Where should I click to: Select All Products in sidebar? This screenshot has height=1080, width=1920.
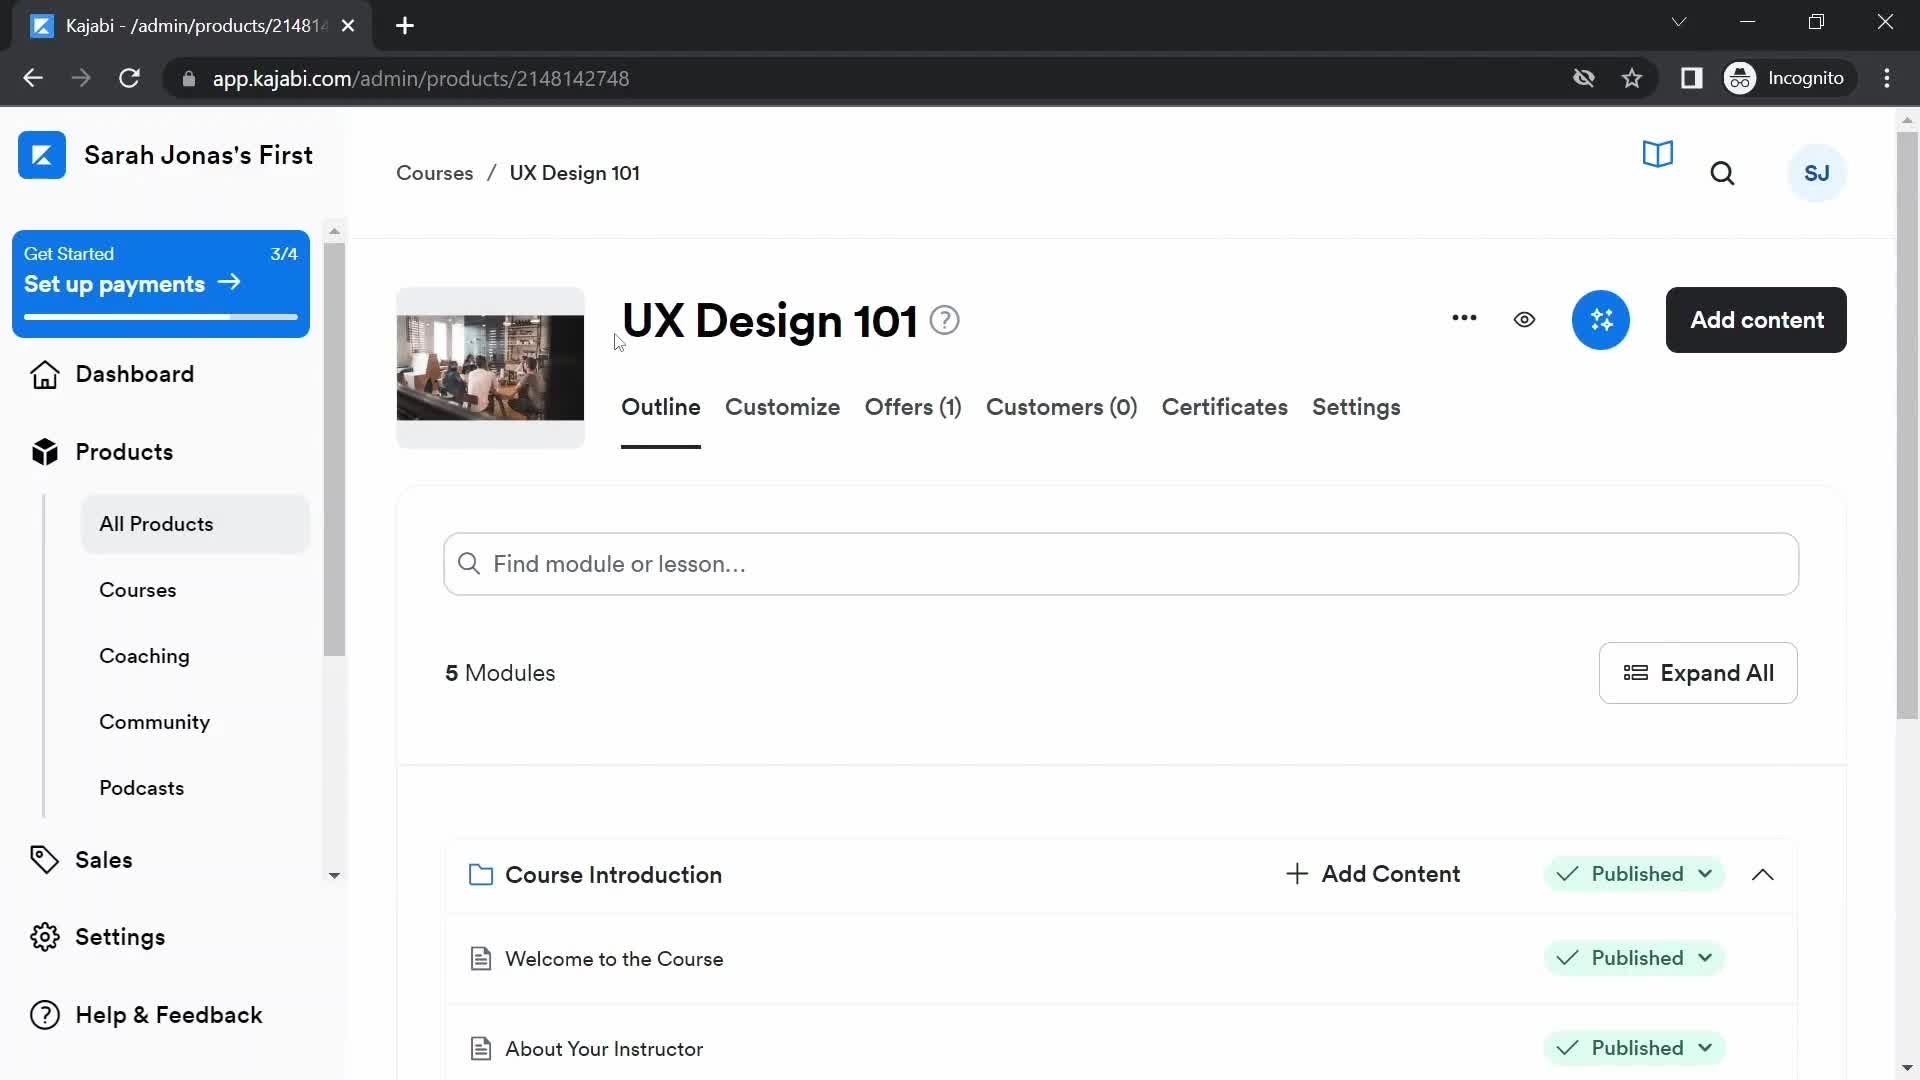(195, 524)
